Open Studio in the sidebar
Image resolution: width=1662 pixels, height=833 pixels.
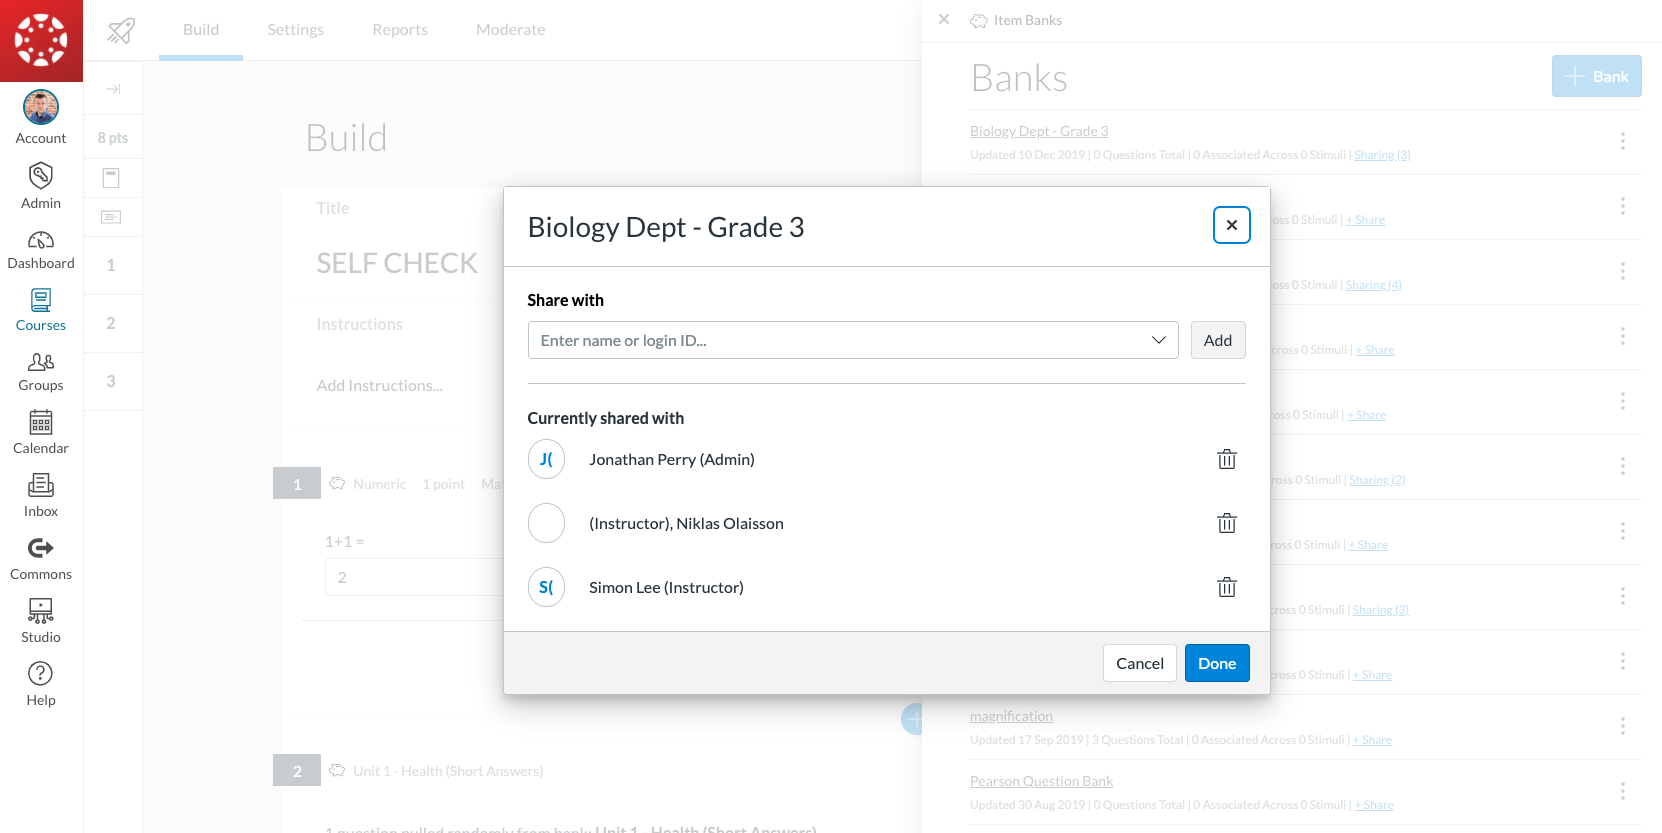click(x=41, y=622)
